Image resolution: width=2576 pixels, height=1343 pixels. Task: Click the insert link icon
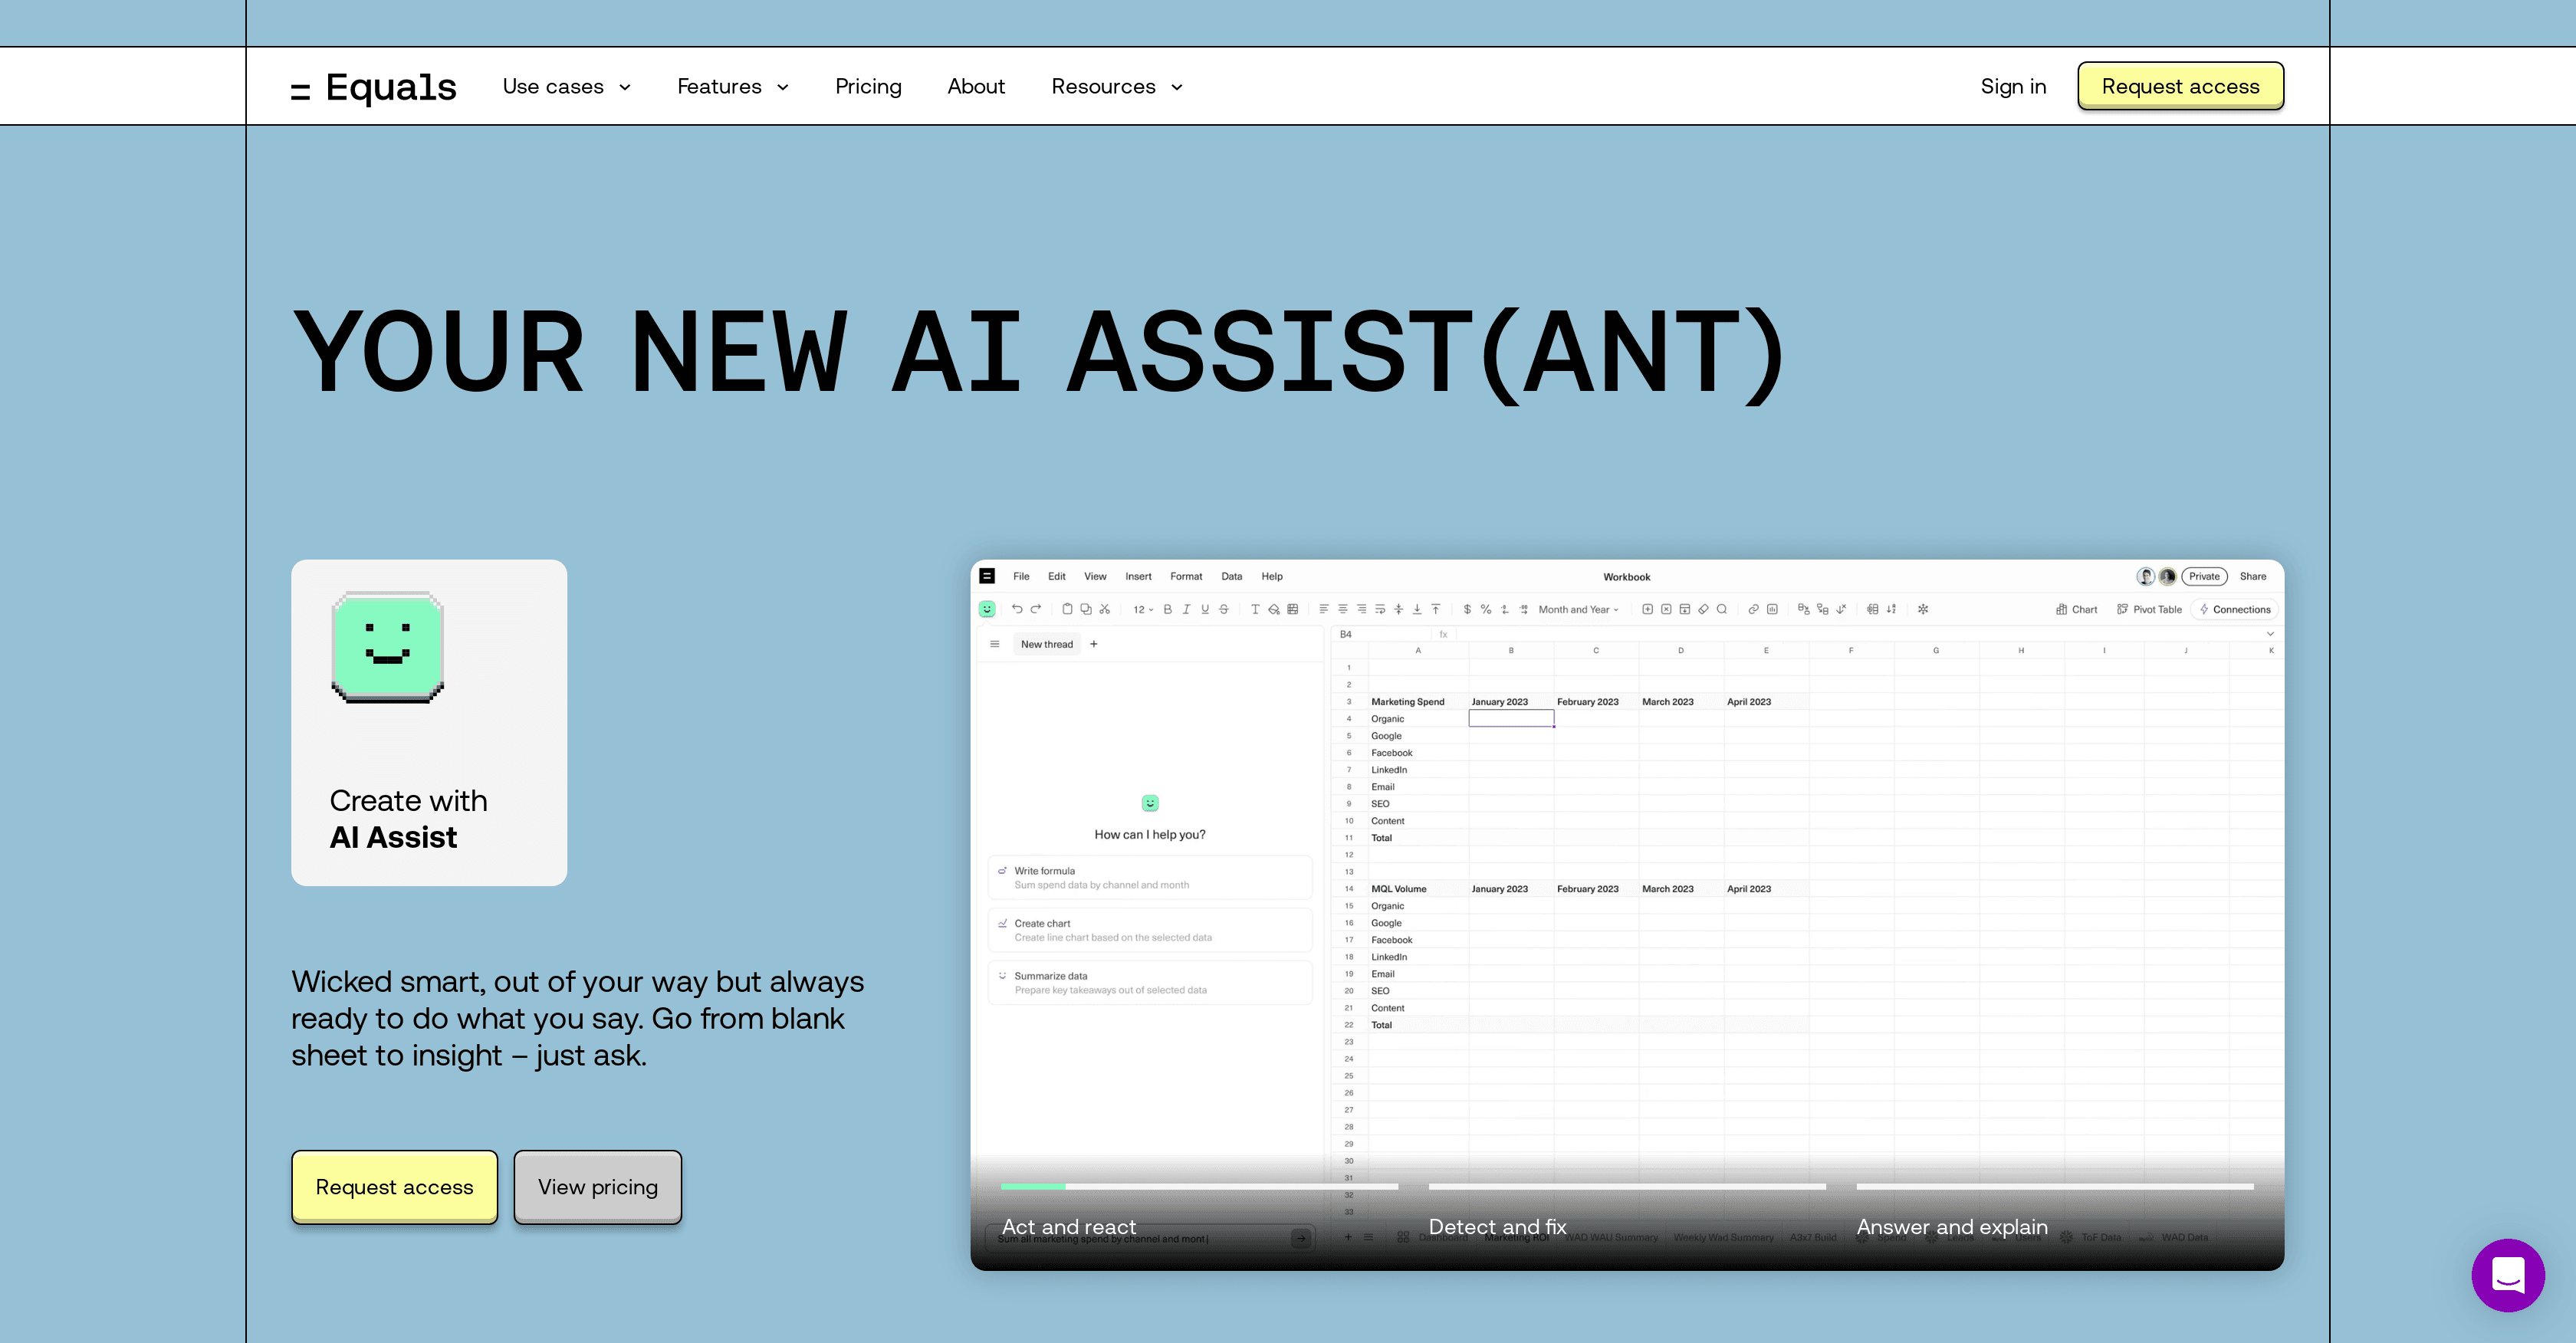(x=1753, y=609)
